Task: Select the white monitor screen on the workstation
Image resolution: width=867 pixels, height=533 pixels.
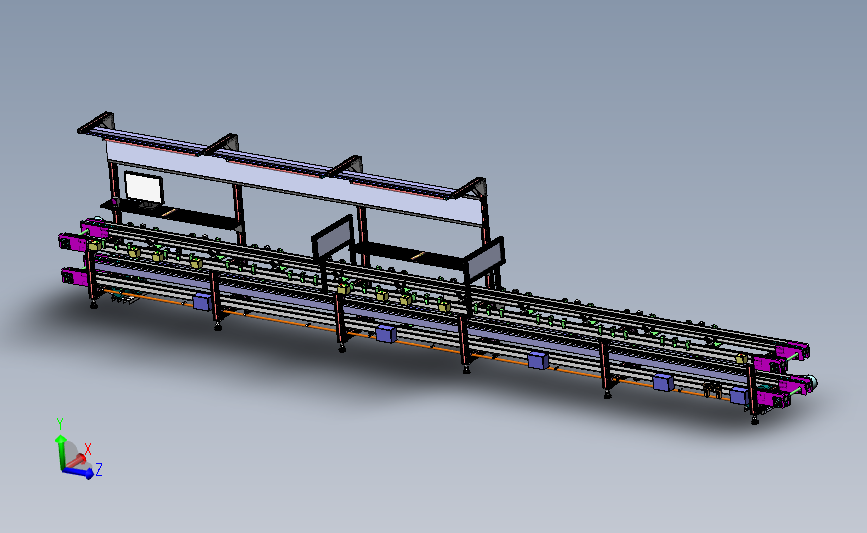Action: (x=144, y=188)
